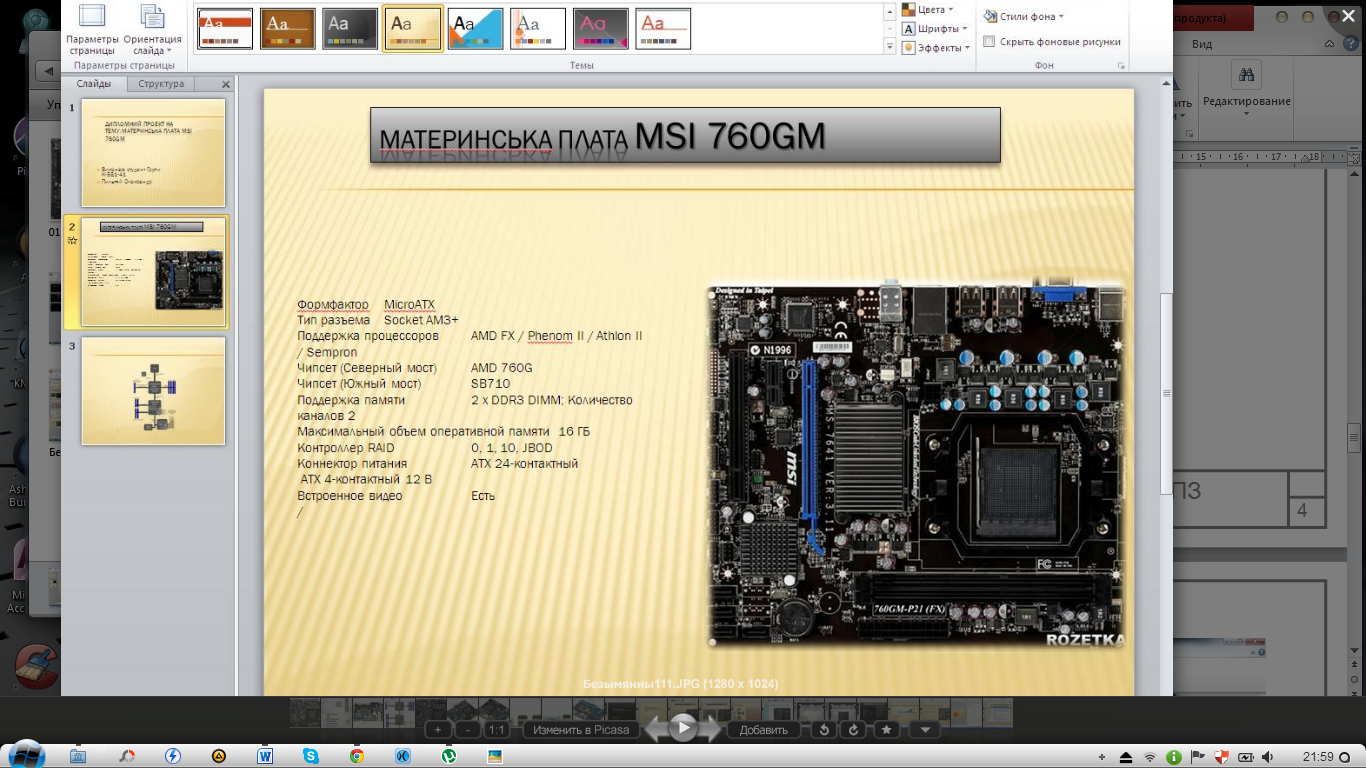Open the Стили фона dropdown
Image resolution: width=1366 pixels, height=768 pixels.
(x=1023, y=16)
